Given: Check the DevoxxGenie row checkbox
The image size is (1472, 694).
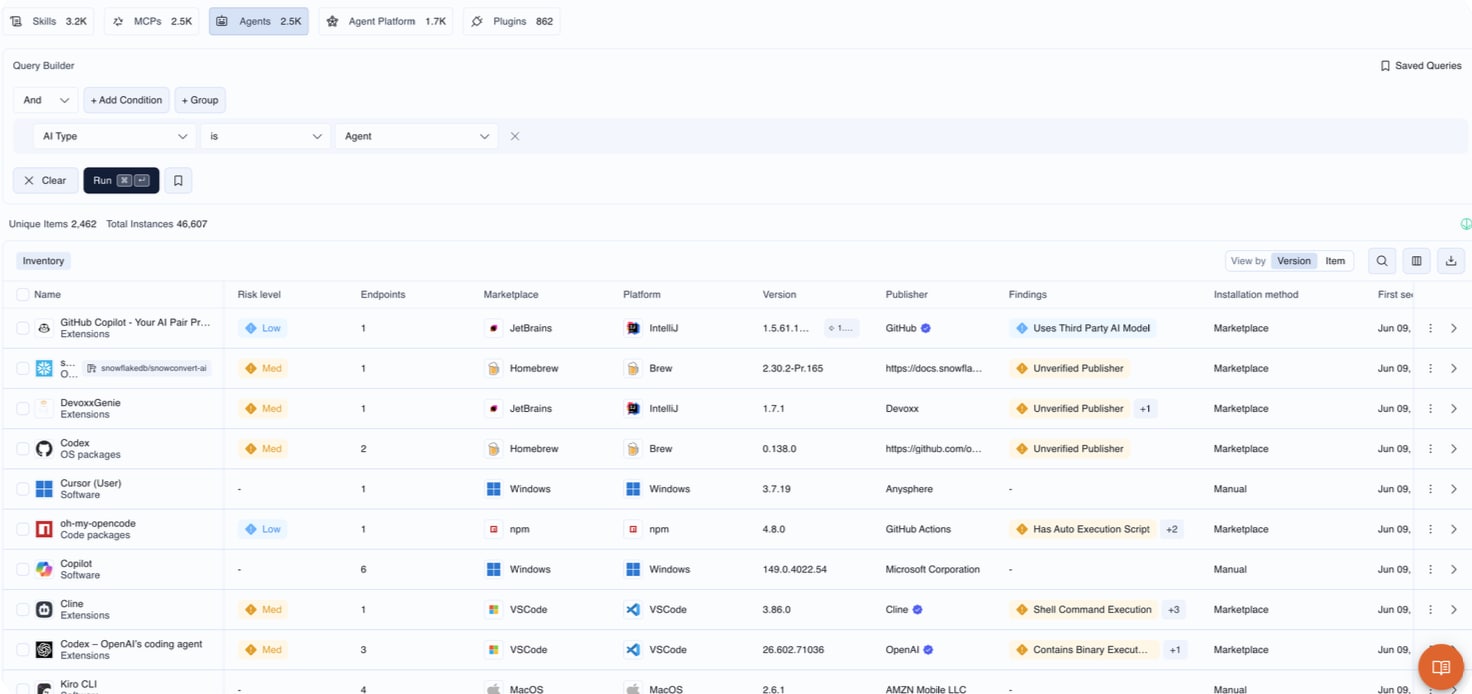Looking at the screenshot, I should coord(23,408).
